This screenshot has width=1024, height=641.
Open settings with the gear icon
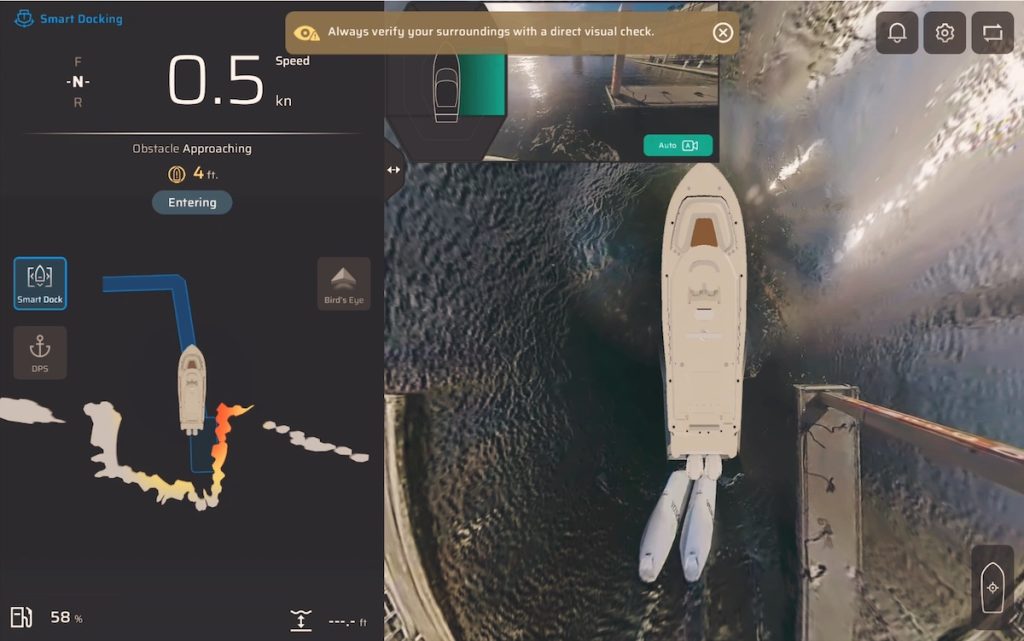(x=944, y=32)
